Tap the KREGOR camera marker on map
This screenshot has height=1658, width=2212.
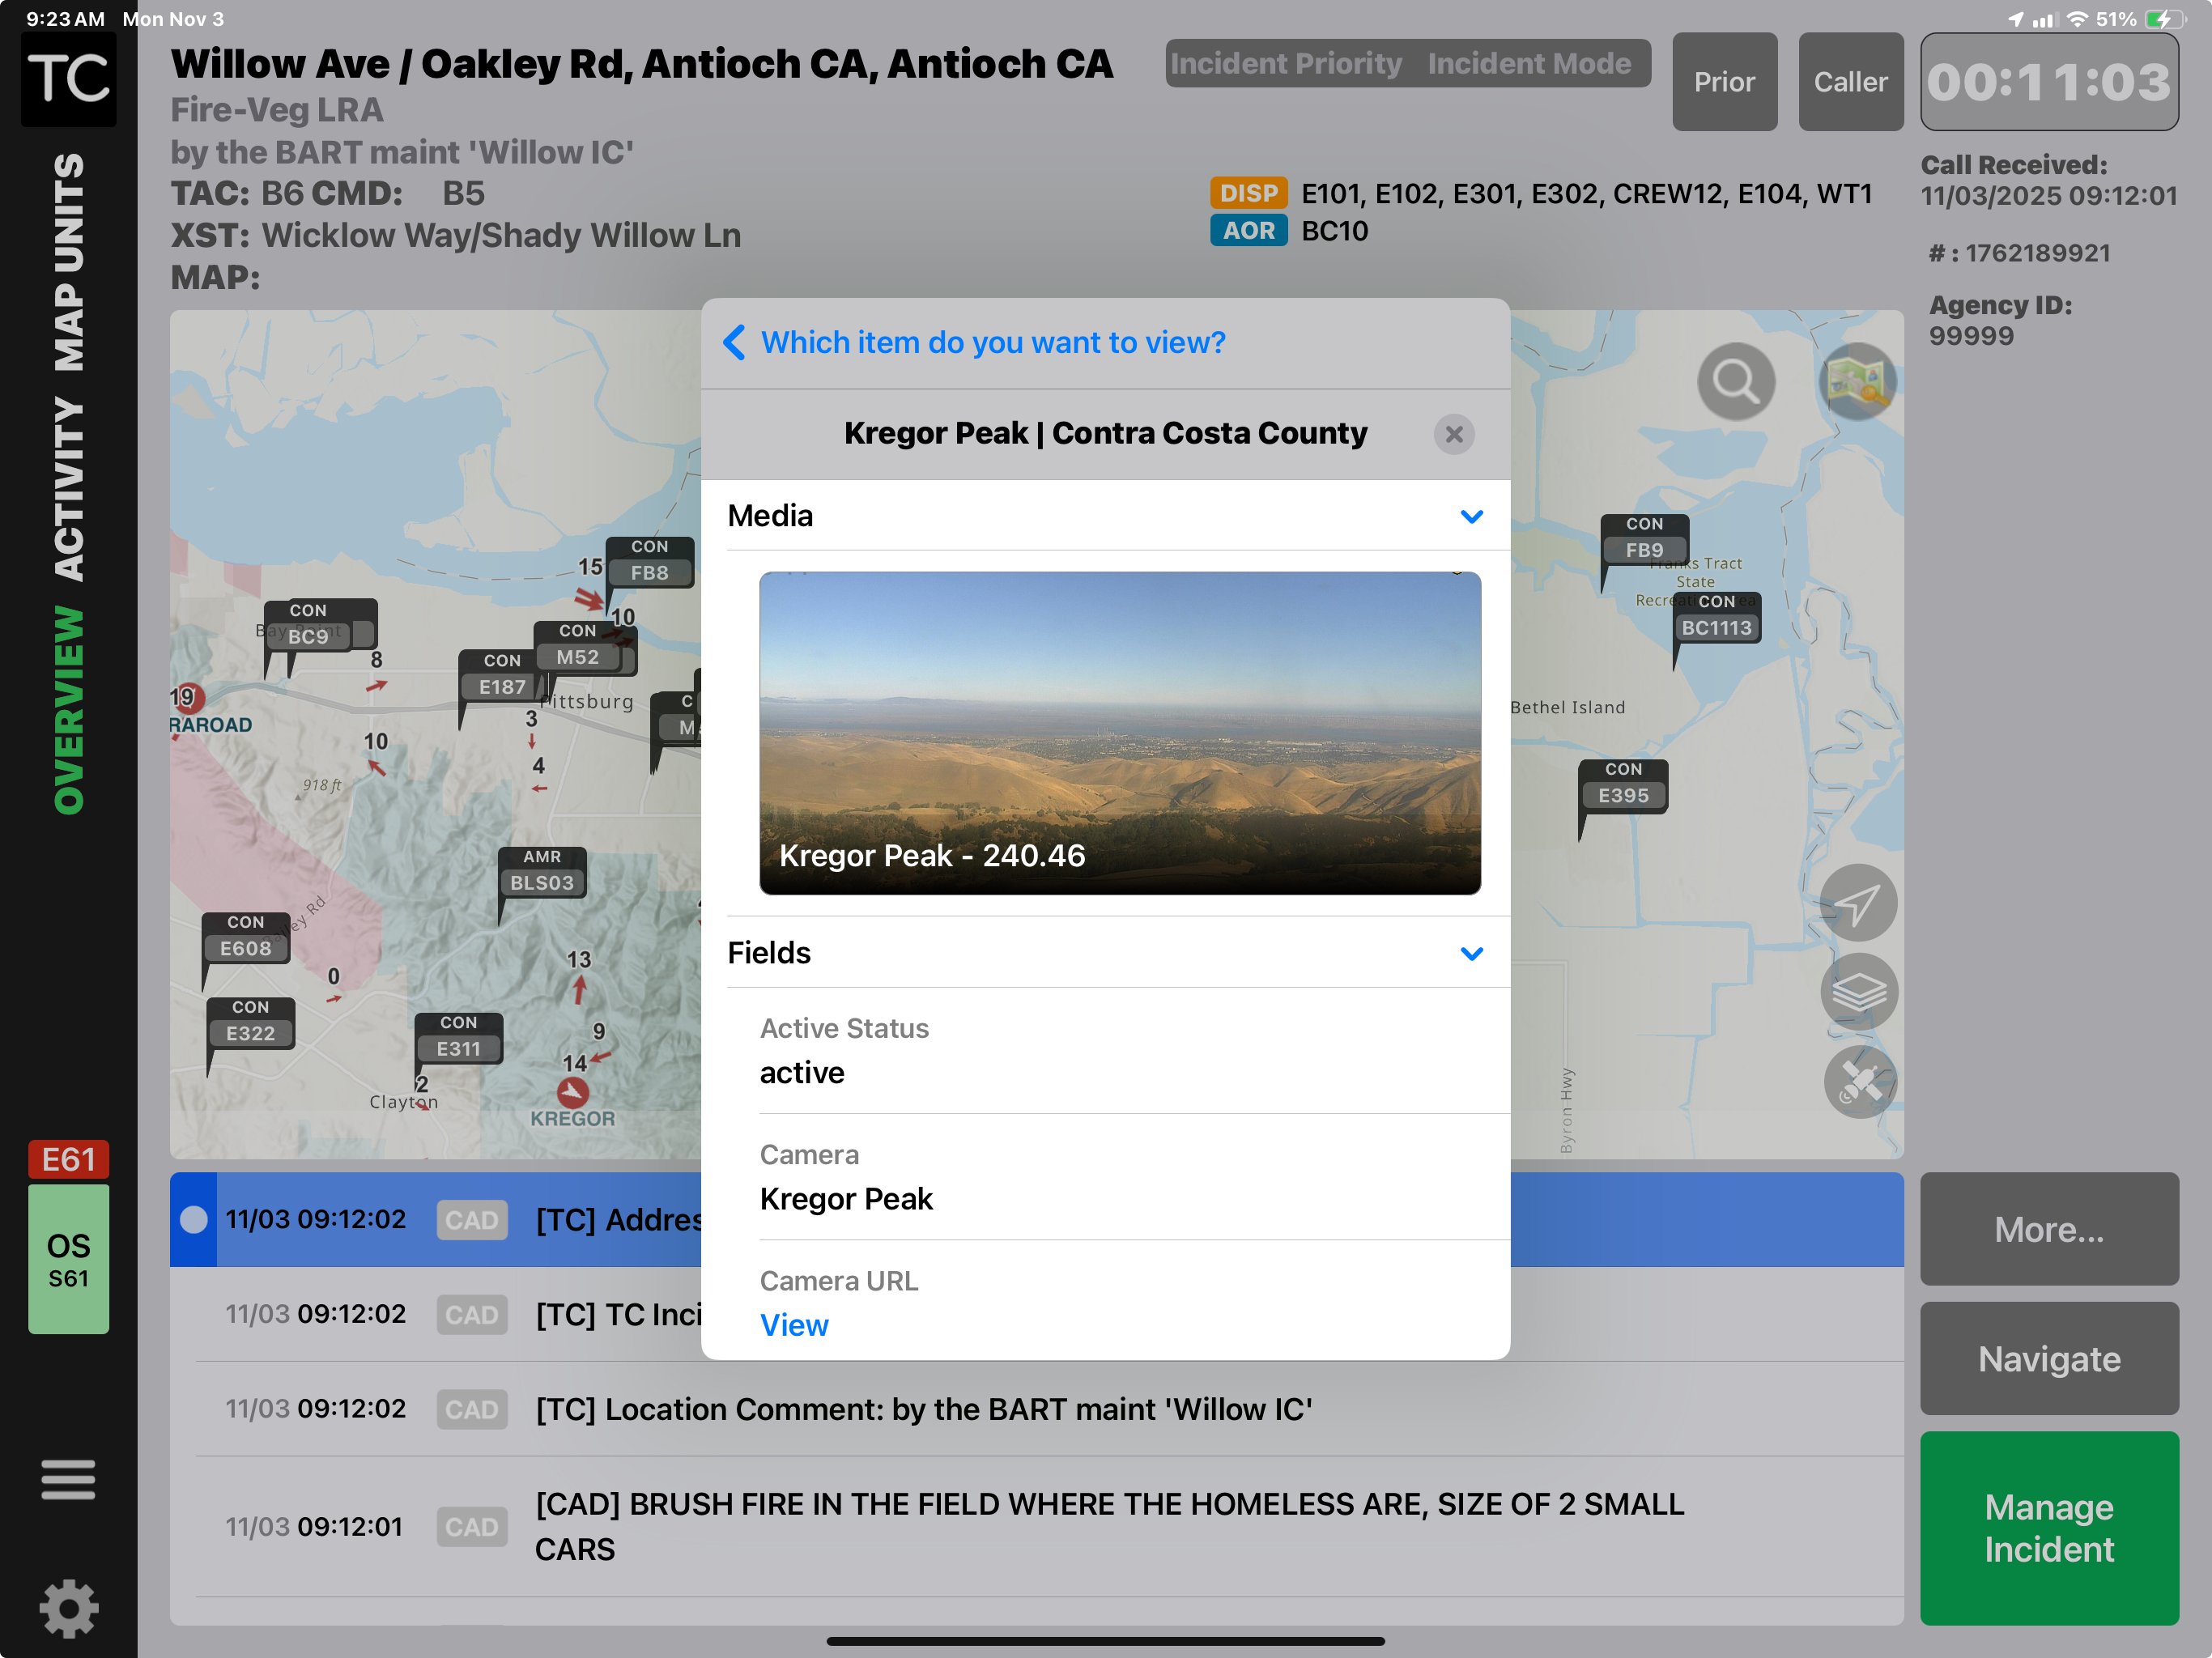point(573,1091)
